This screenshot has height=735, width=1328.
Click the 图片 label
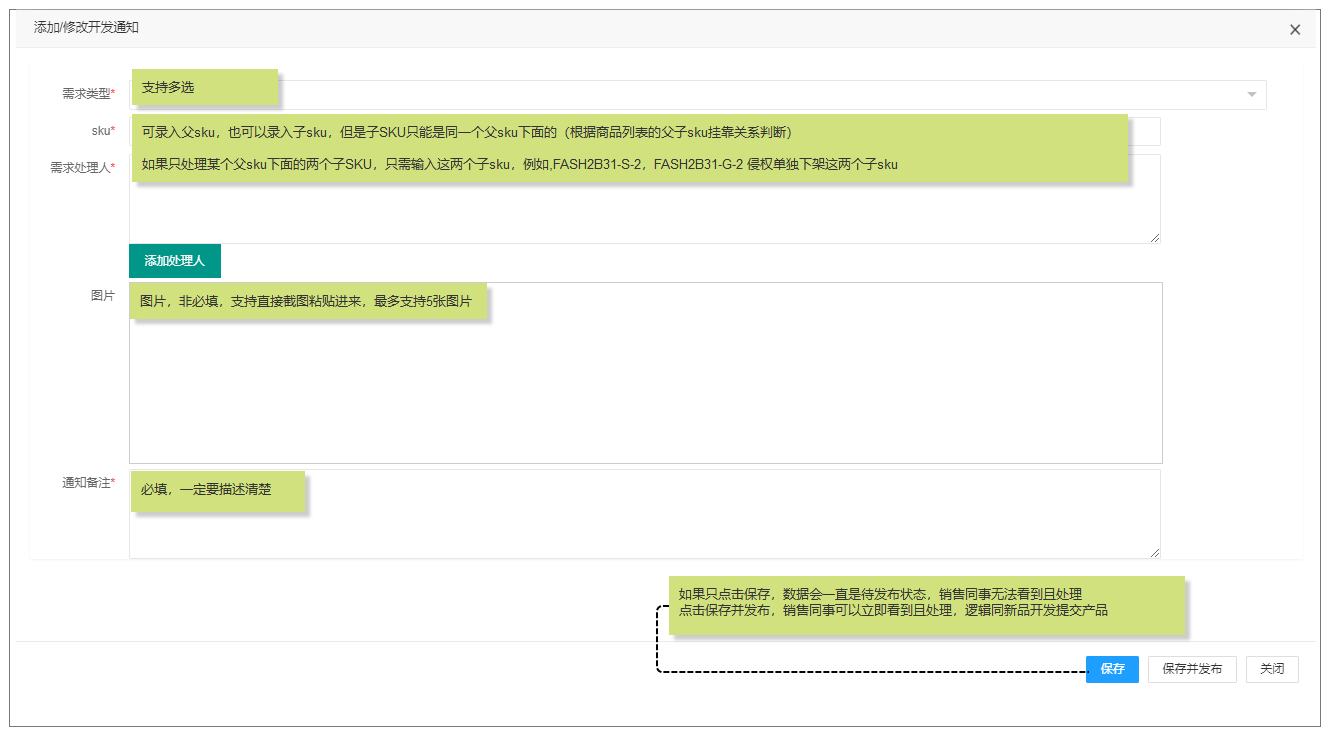tap(103, 296)
